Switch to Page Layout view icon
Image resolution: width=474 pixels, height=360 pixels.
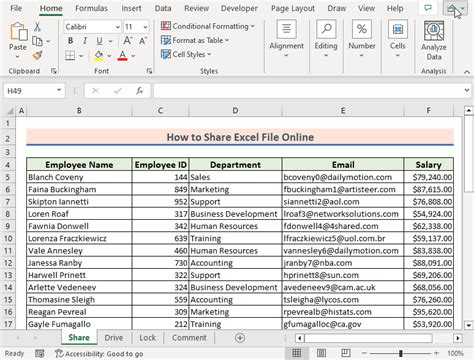click(321, 353)
